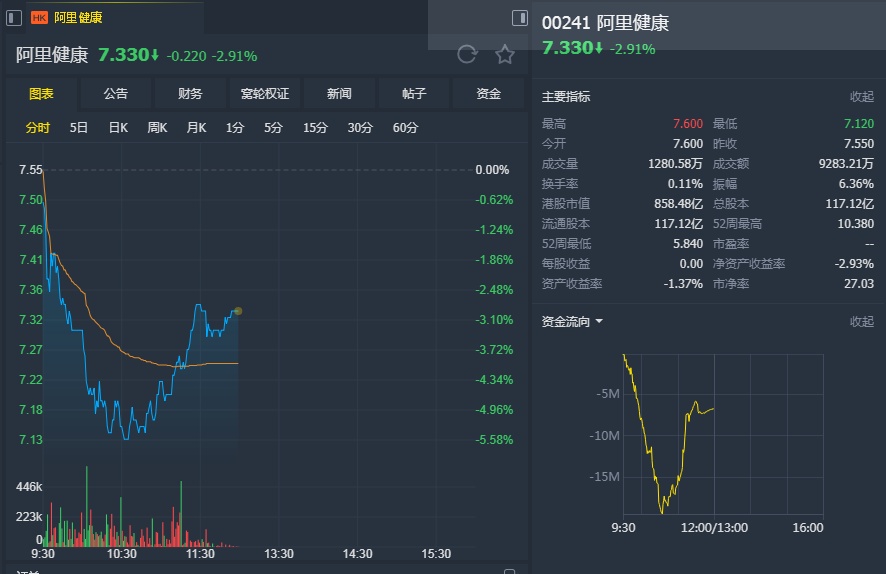Toggle the left sidebar panel icon
The height and width of the screenshot is (574, 886).
click(14, 18)
